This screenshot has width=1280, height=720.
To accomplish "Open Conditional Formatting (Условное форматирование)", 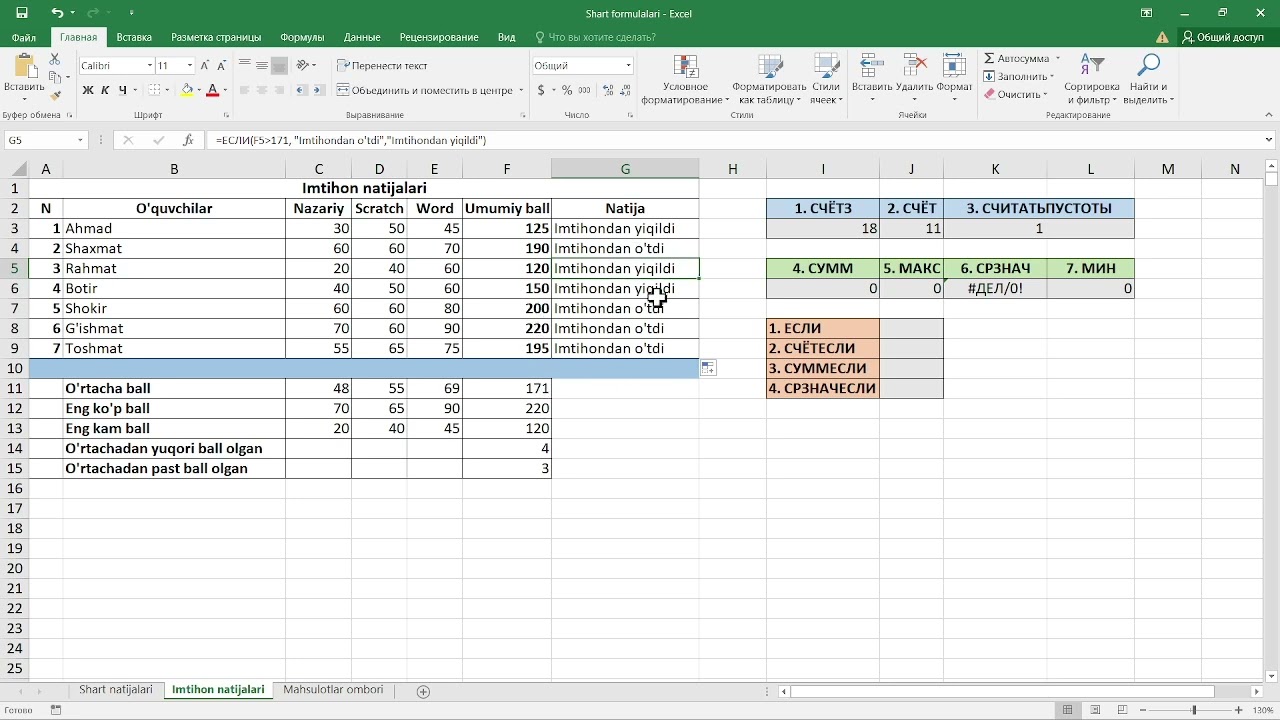I will pyautogui.click(x=685, y=80).
